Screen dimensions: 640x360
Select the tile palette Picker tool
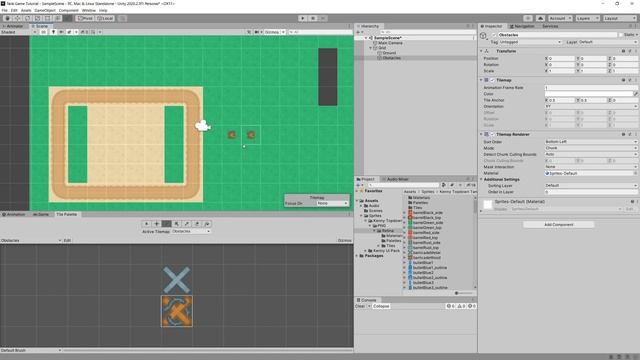click(187, 224)
